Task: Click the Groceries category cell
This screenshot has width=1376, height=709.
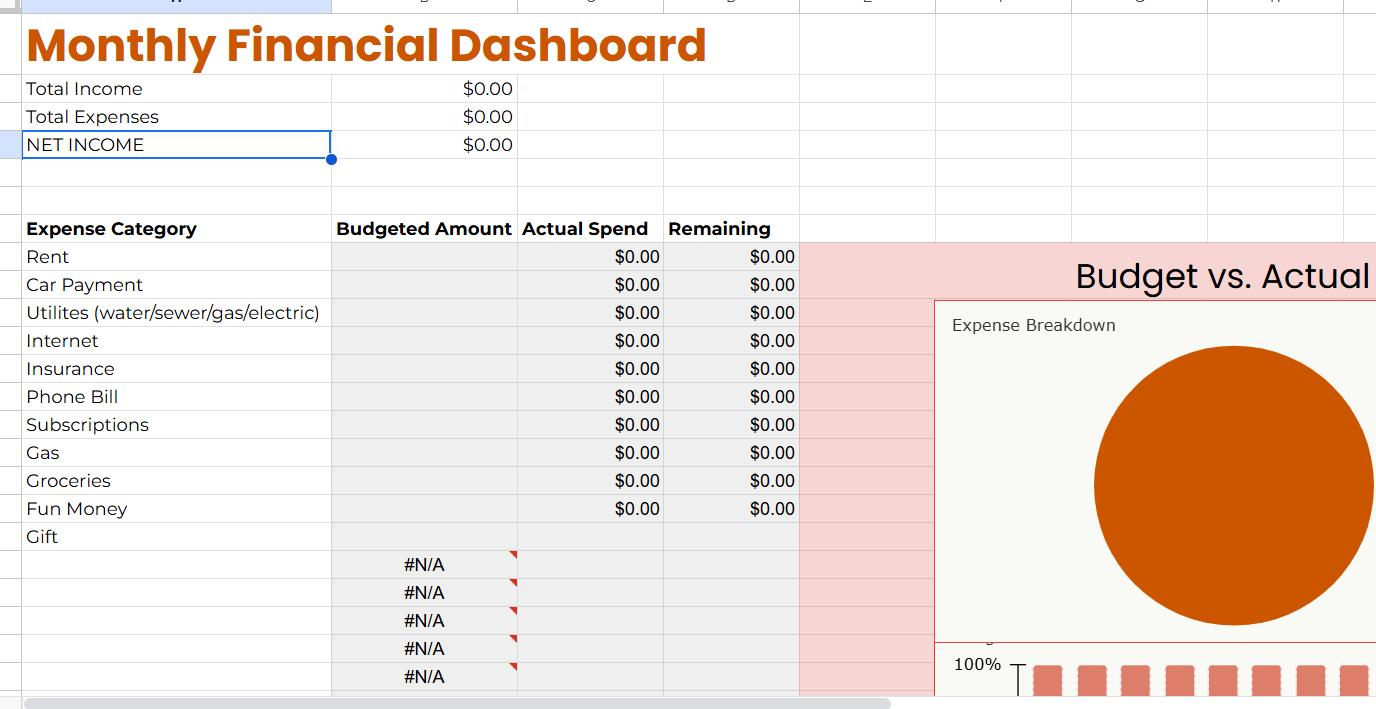Action: tap(176, 481)
